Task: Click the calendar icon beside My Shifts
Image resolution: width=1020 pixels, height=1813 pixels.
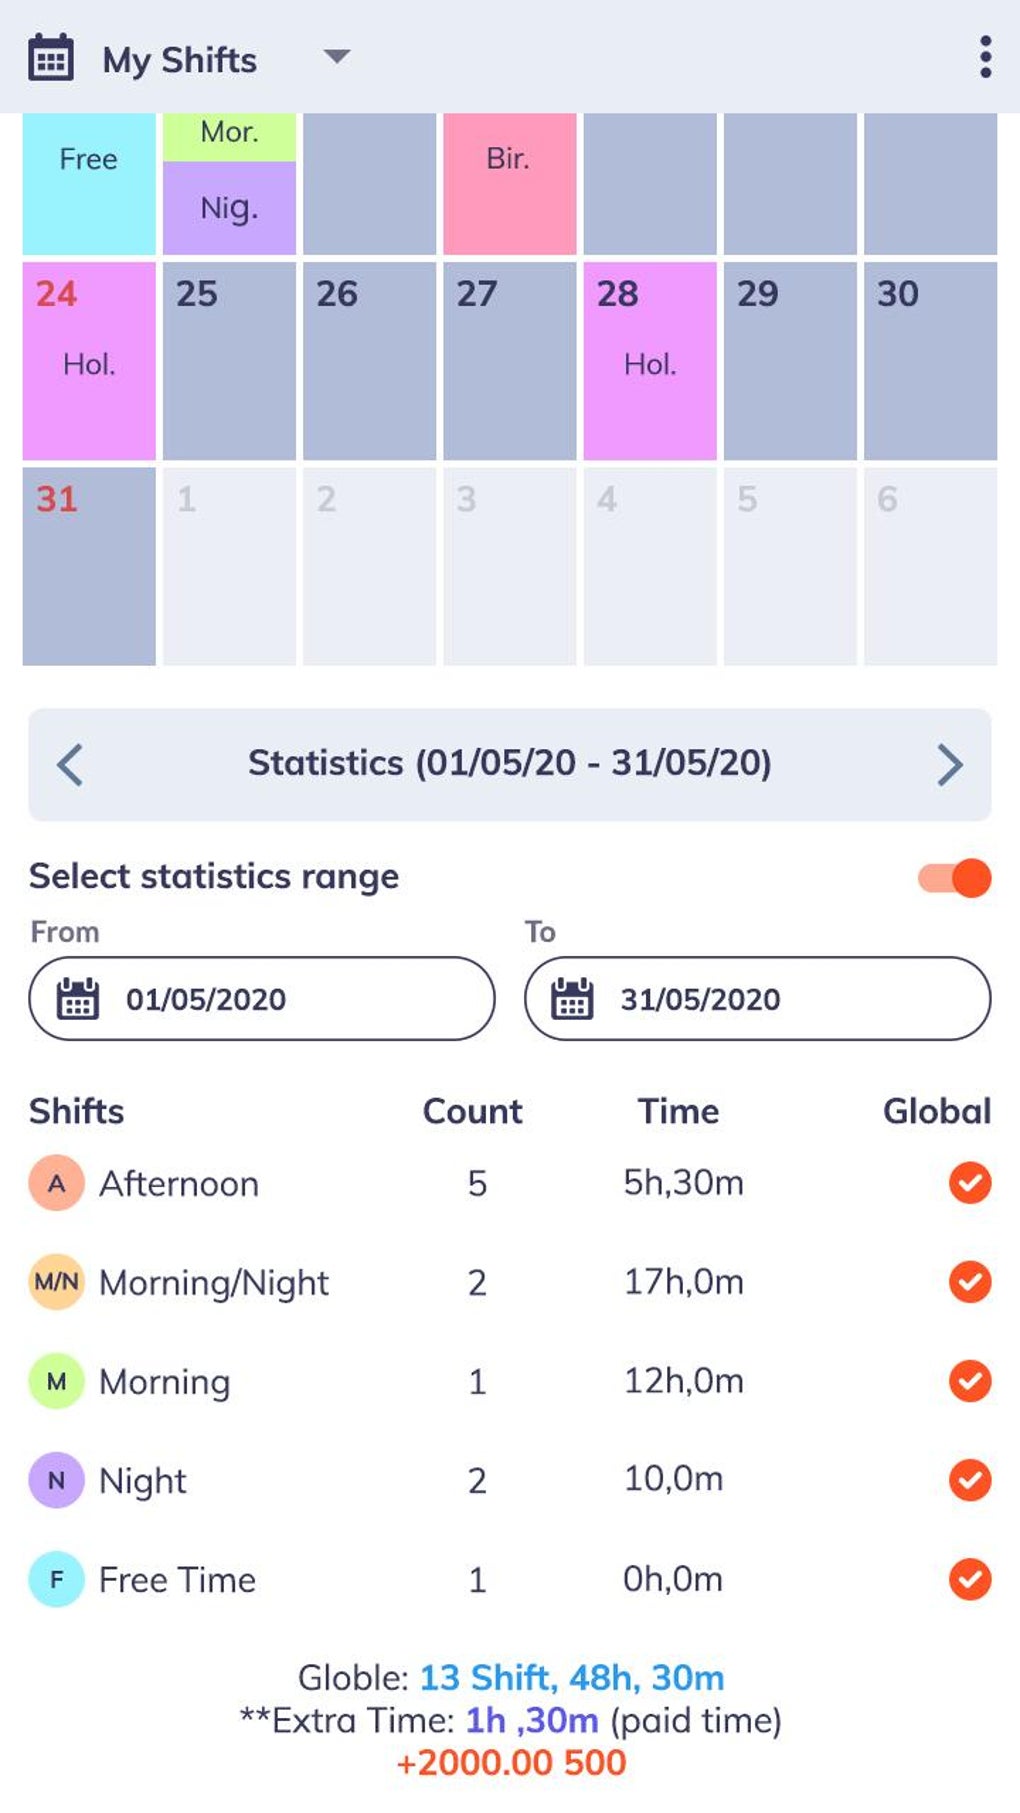Action: [x=50, y=58]
